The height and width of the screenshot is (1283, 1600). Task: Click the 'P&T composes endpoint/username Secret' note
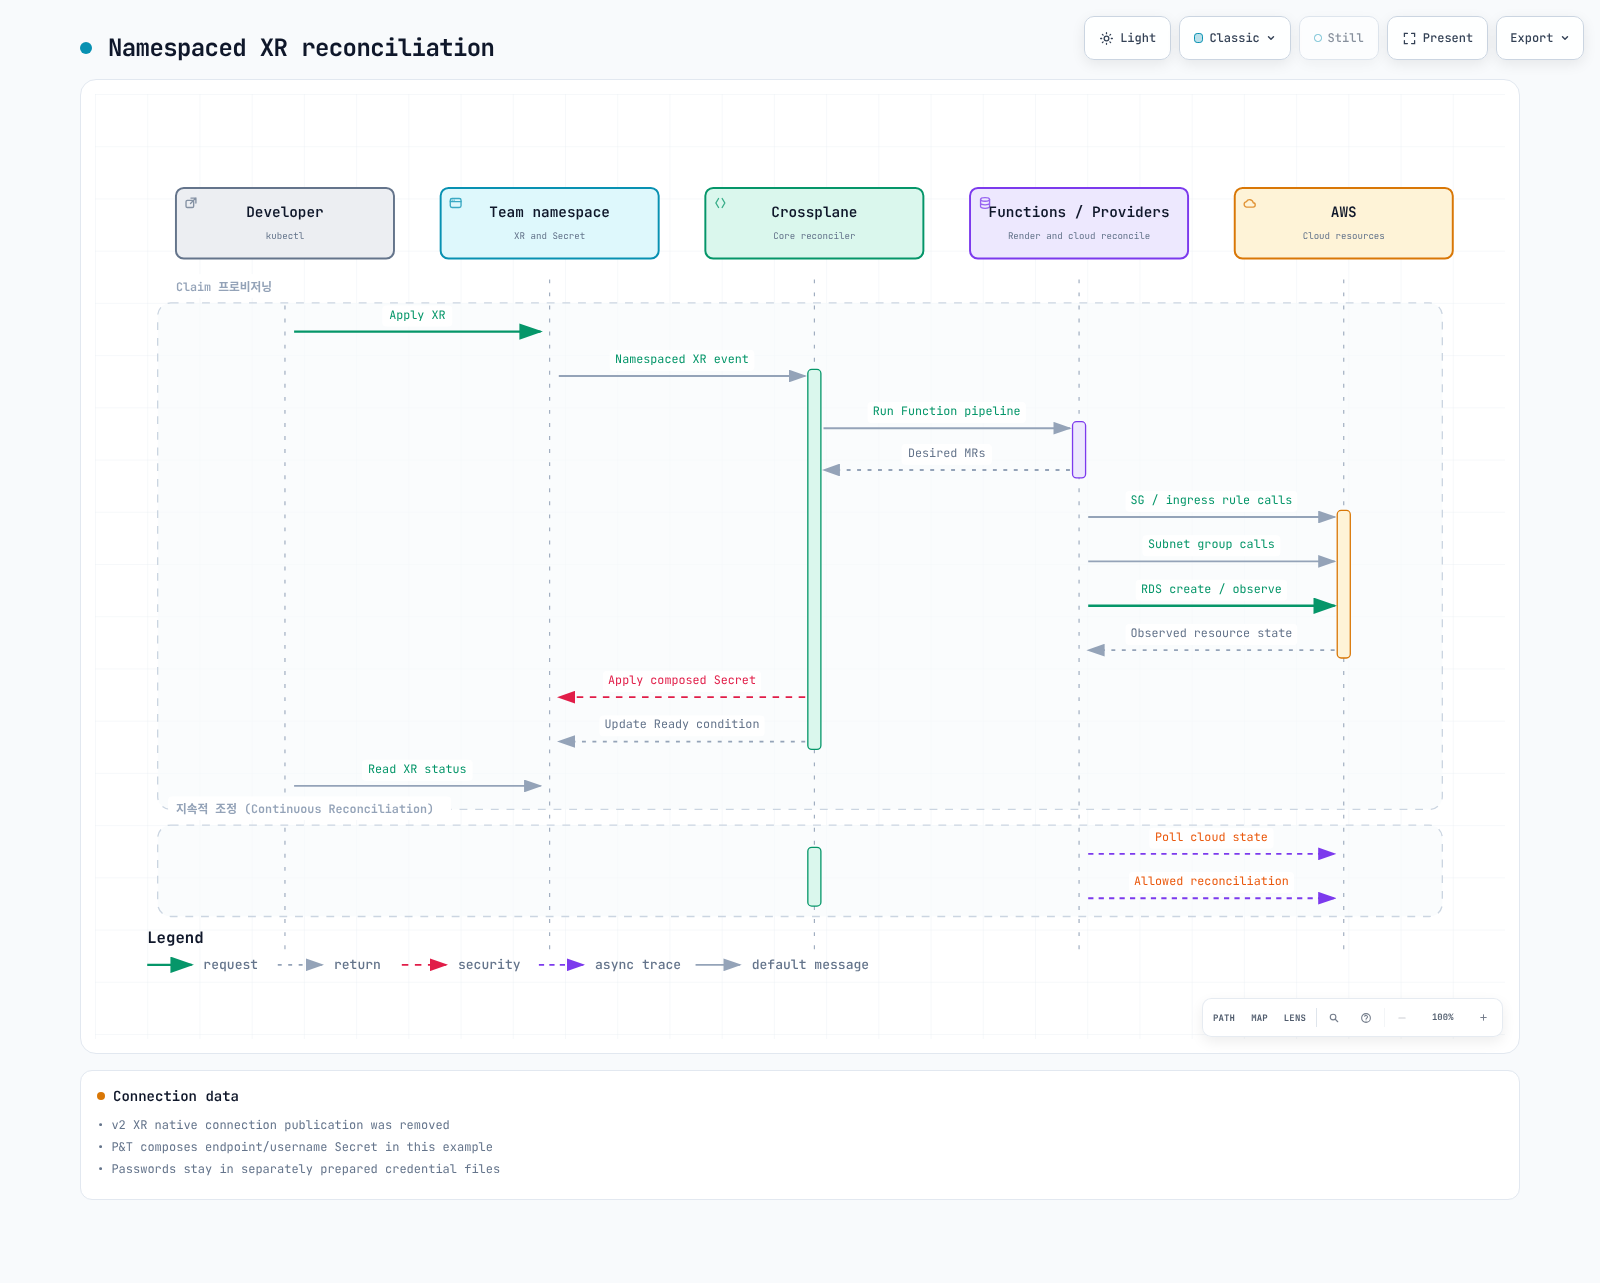click(302, 1147)
